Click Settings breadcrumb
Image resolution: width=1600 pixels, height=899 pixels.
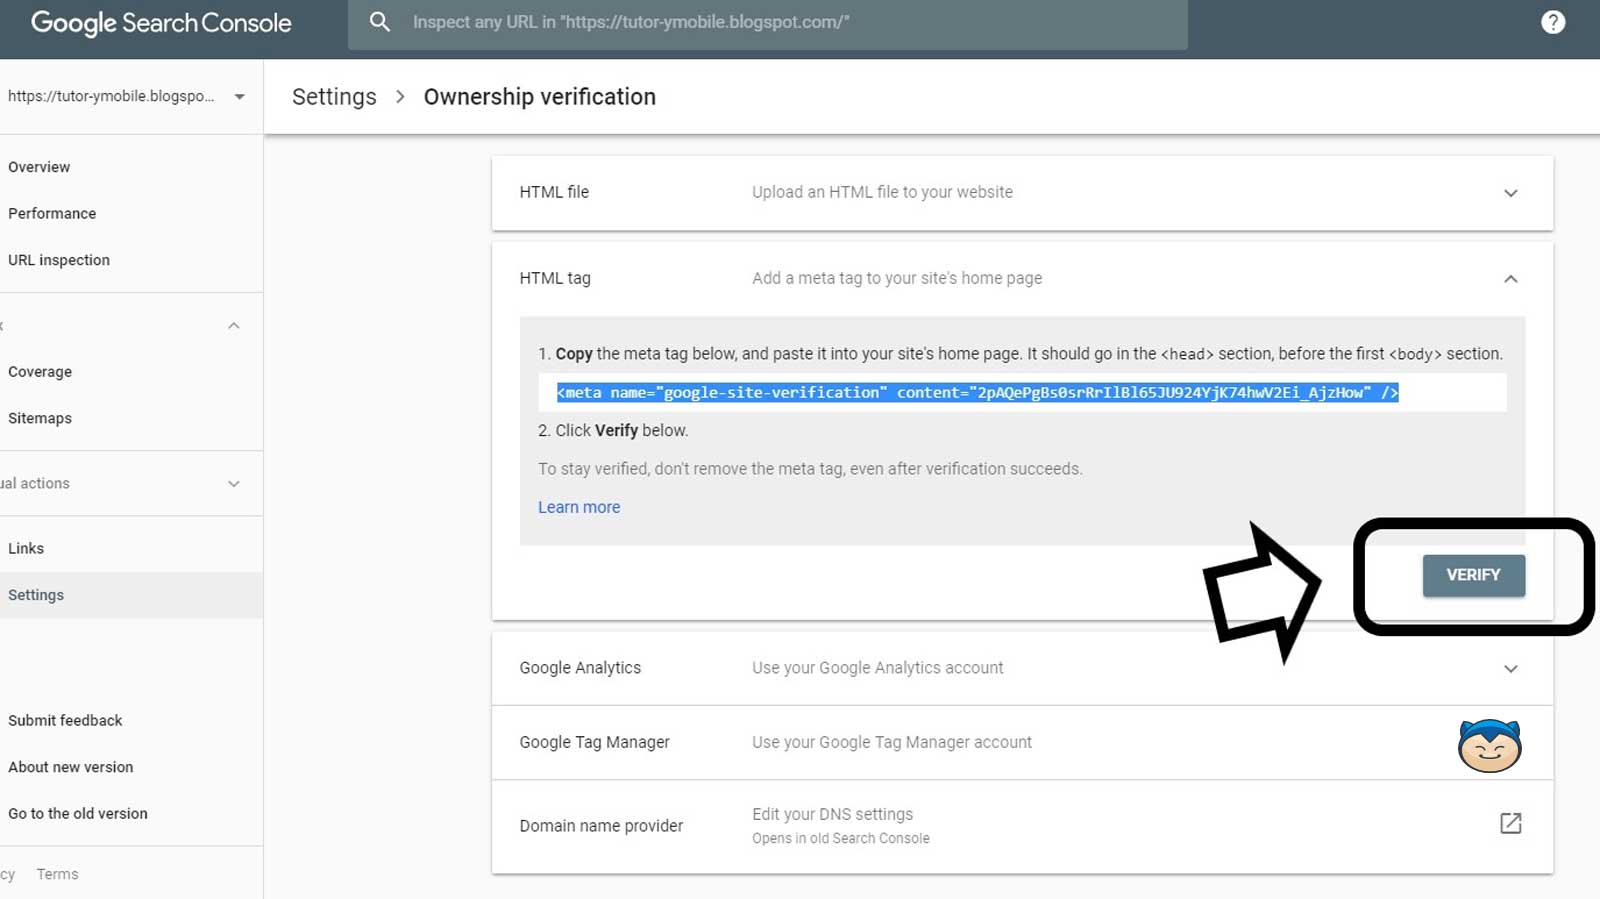click(334, 97)
